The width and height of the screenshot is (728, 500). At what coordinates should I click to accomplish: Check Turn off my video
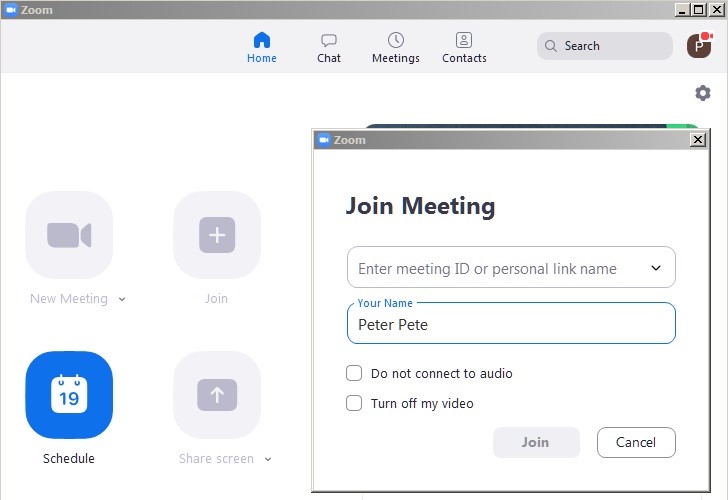pos(354,403)
